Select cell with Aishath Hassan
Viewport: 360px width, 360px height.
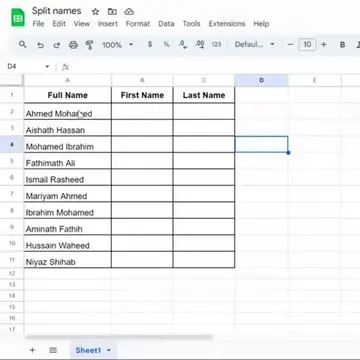(x=68, y=128)
